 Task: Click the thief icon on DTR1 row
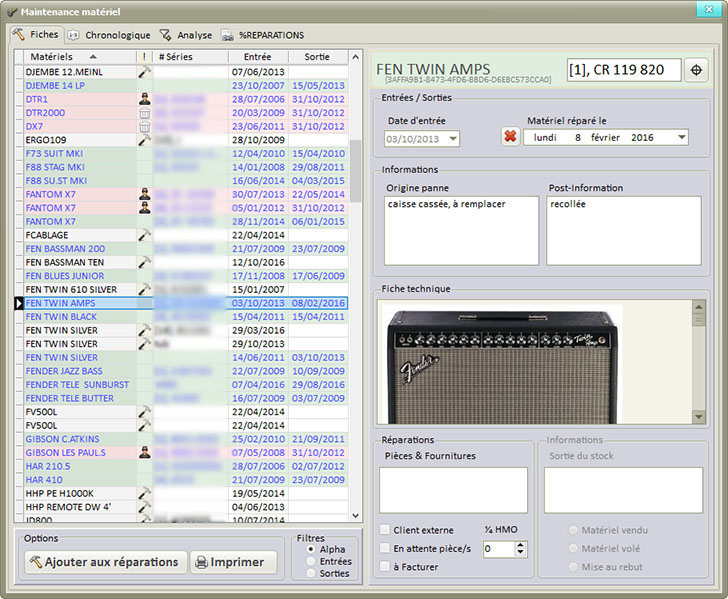144,100
